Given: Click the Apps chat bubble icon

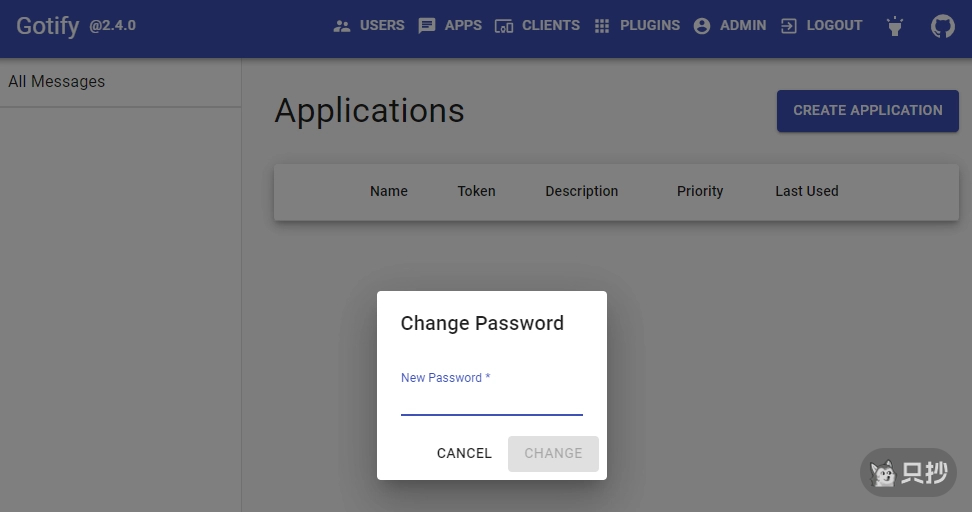Looking at the screenshot, I should 427,26.
